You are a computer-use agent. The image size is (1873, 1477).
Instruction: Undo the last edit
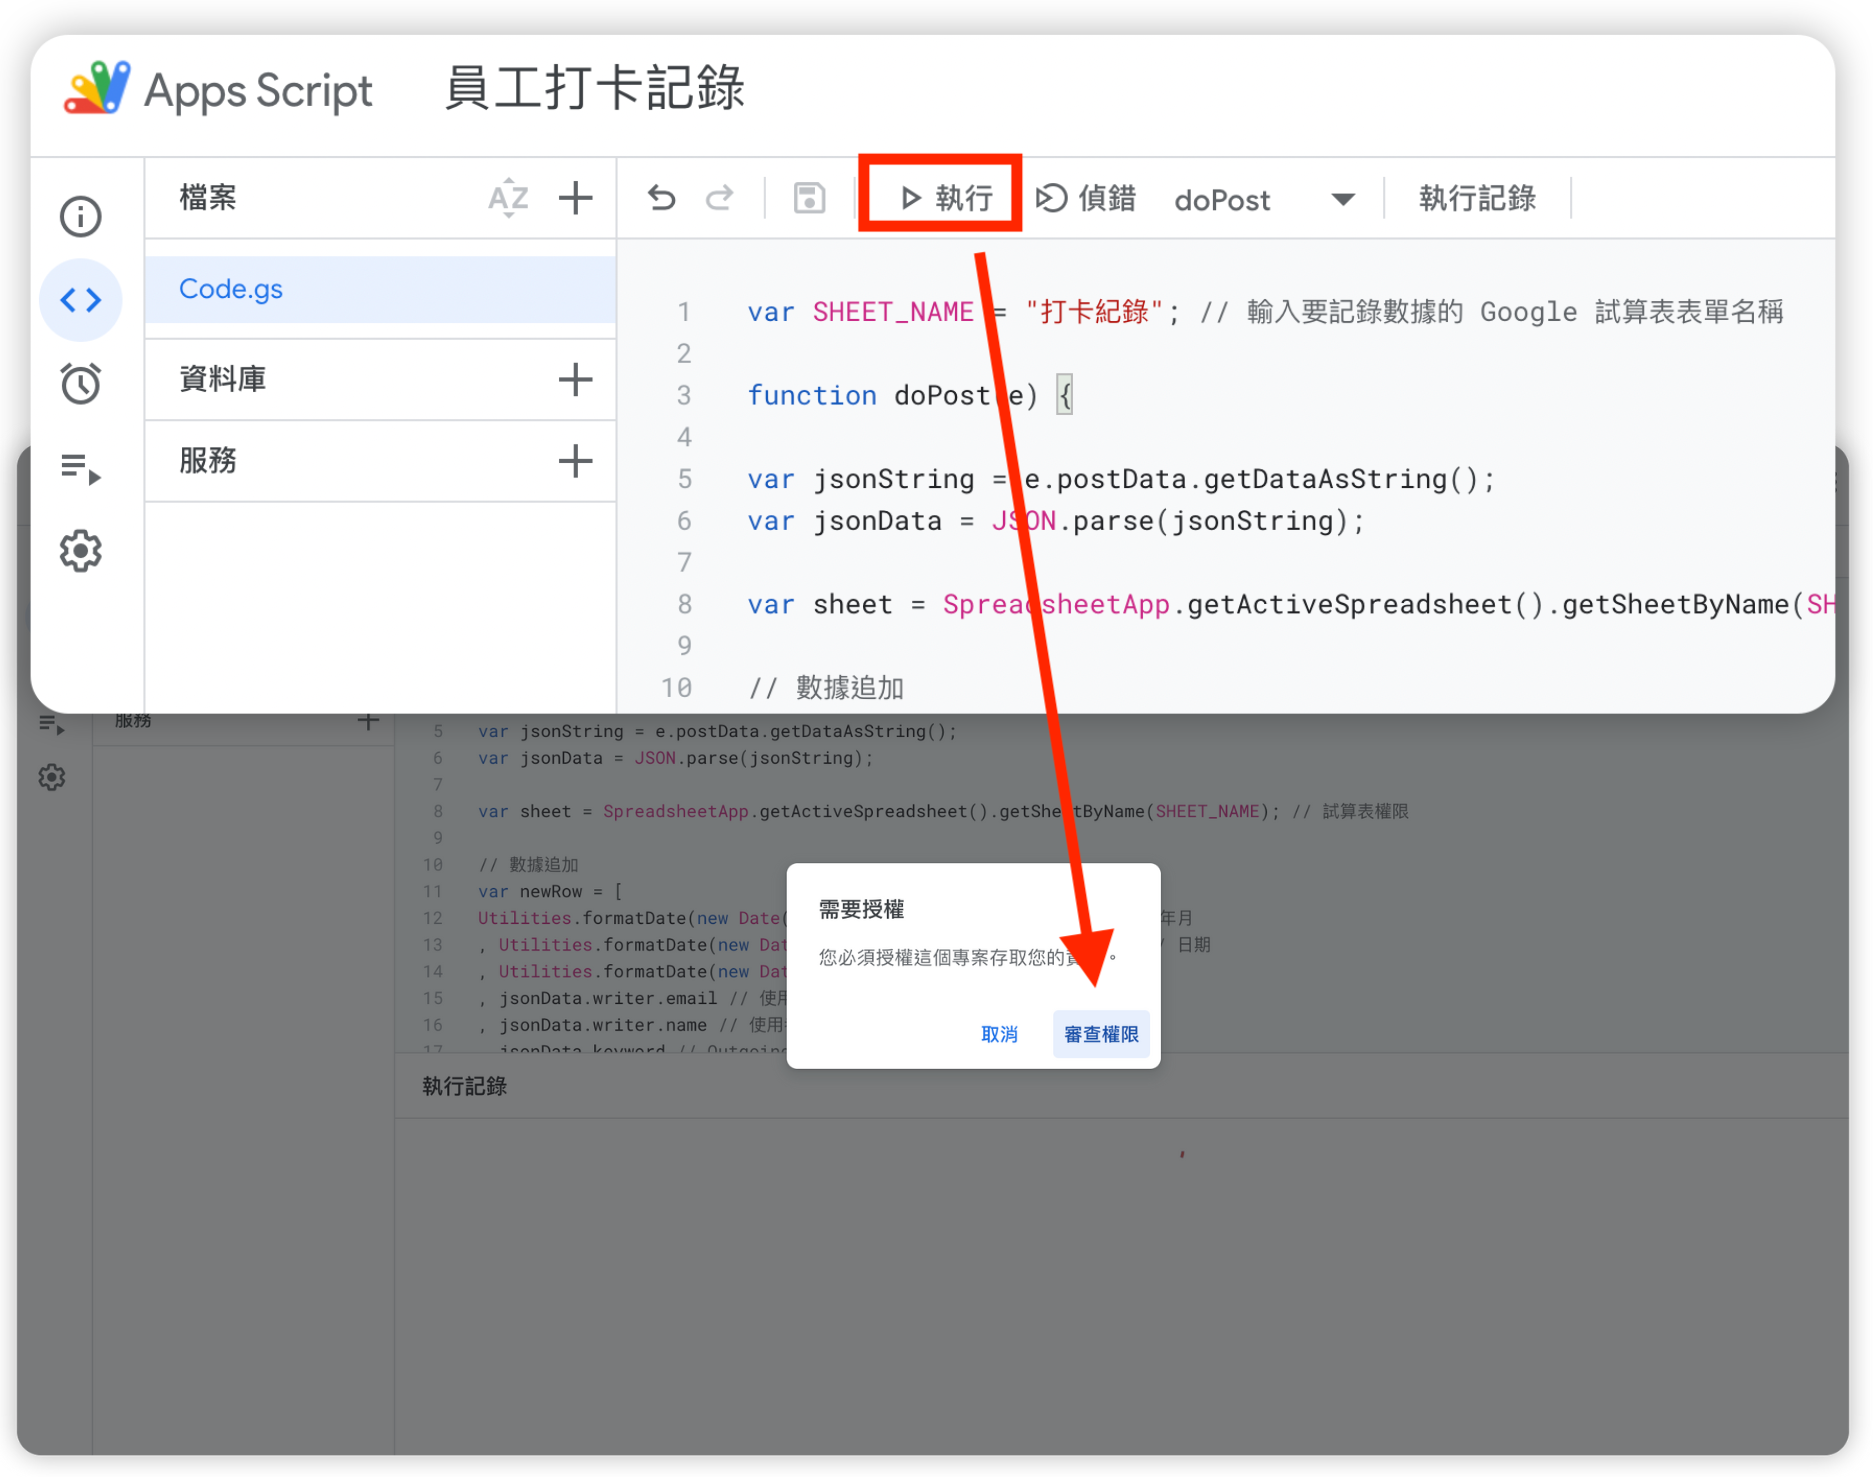661,198
